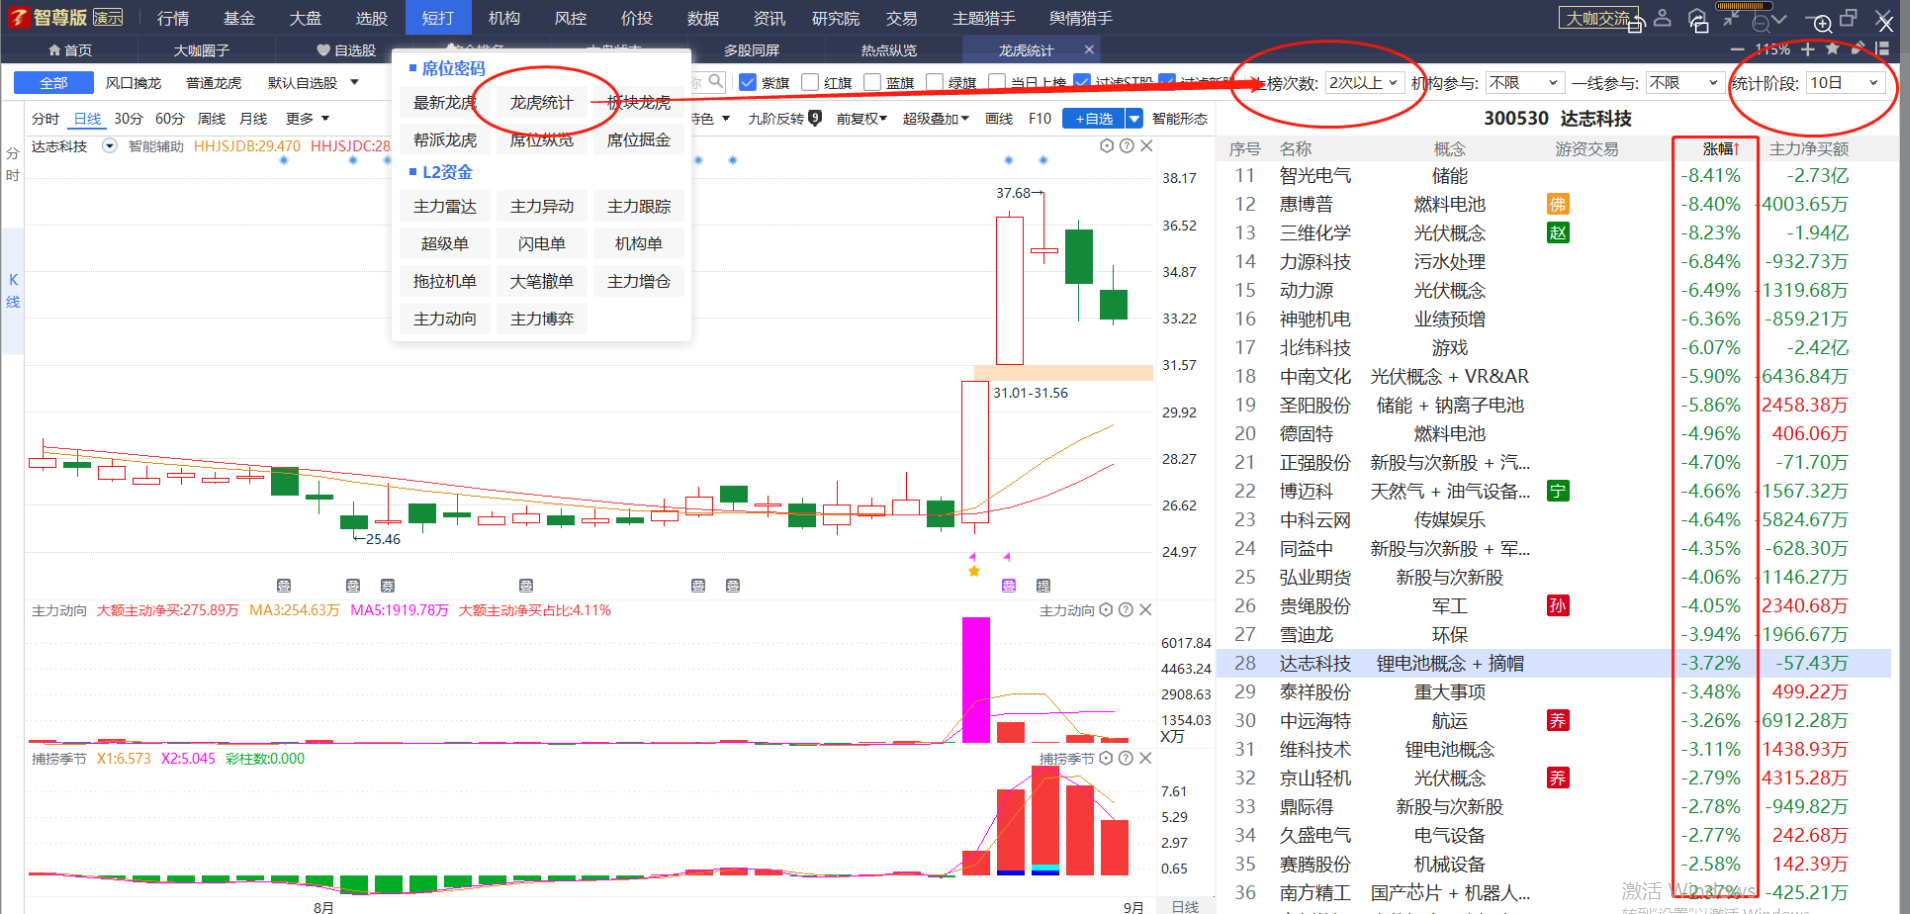Screen dimensions: 1910x914
Task: Click the 全部 filter button
Action: [54, 83]
